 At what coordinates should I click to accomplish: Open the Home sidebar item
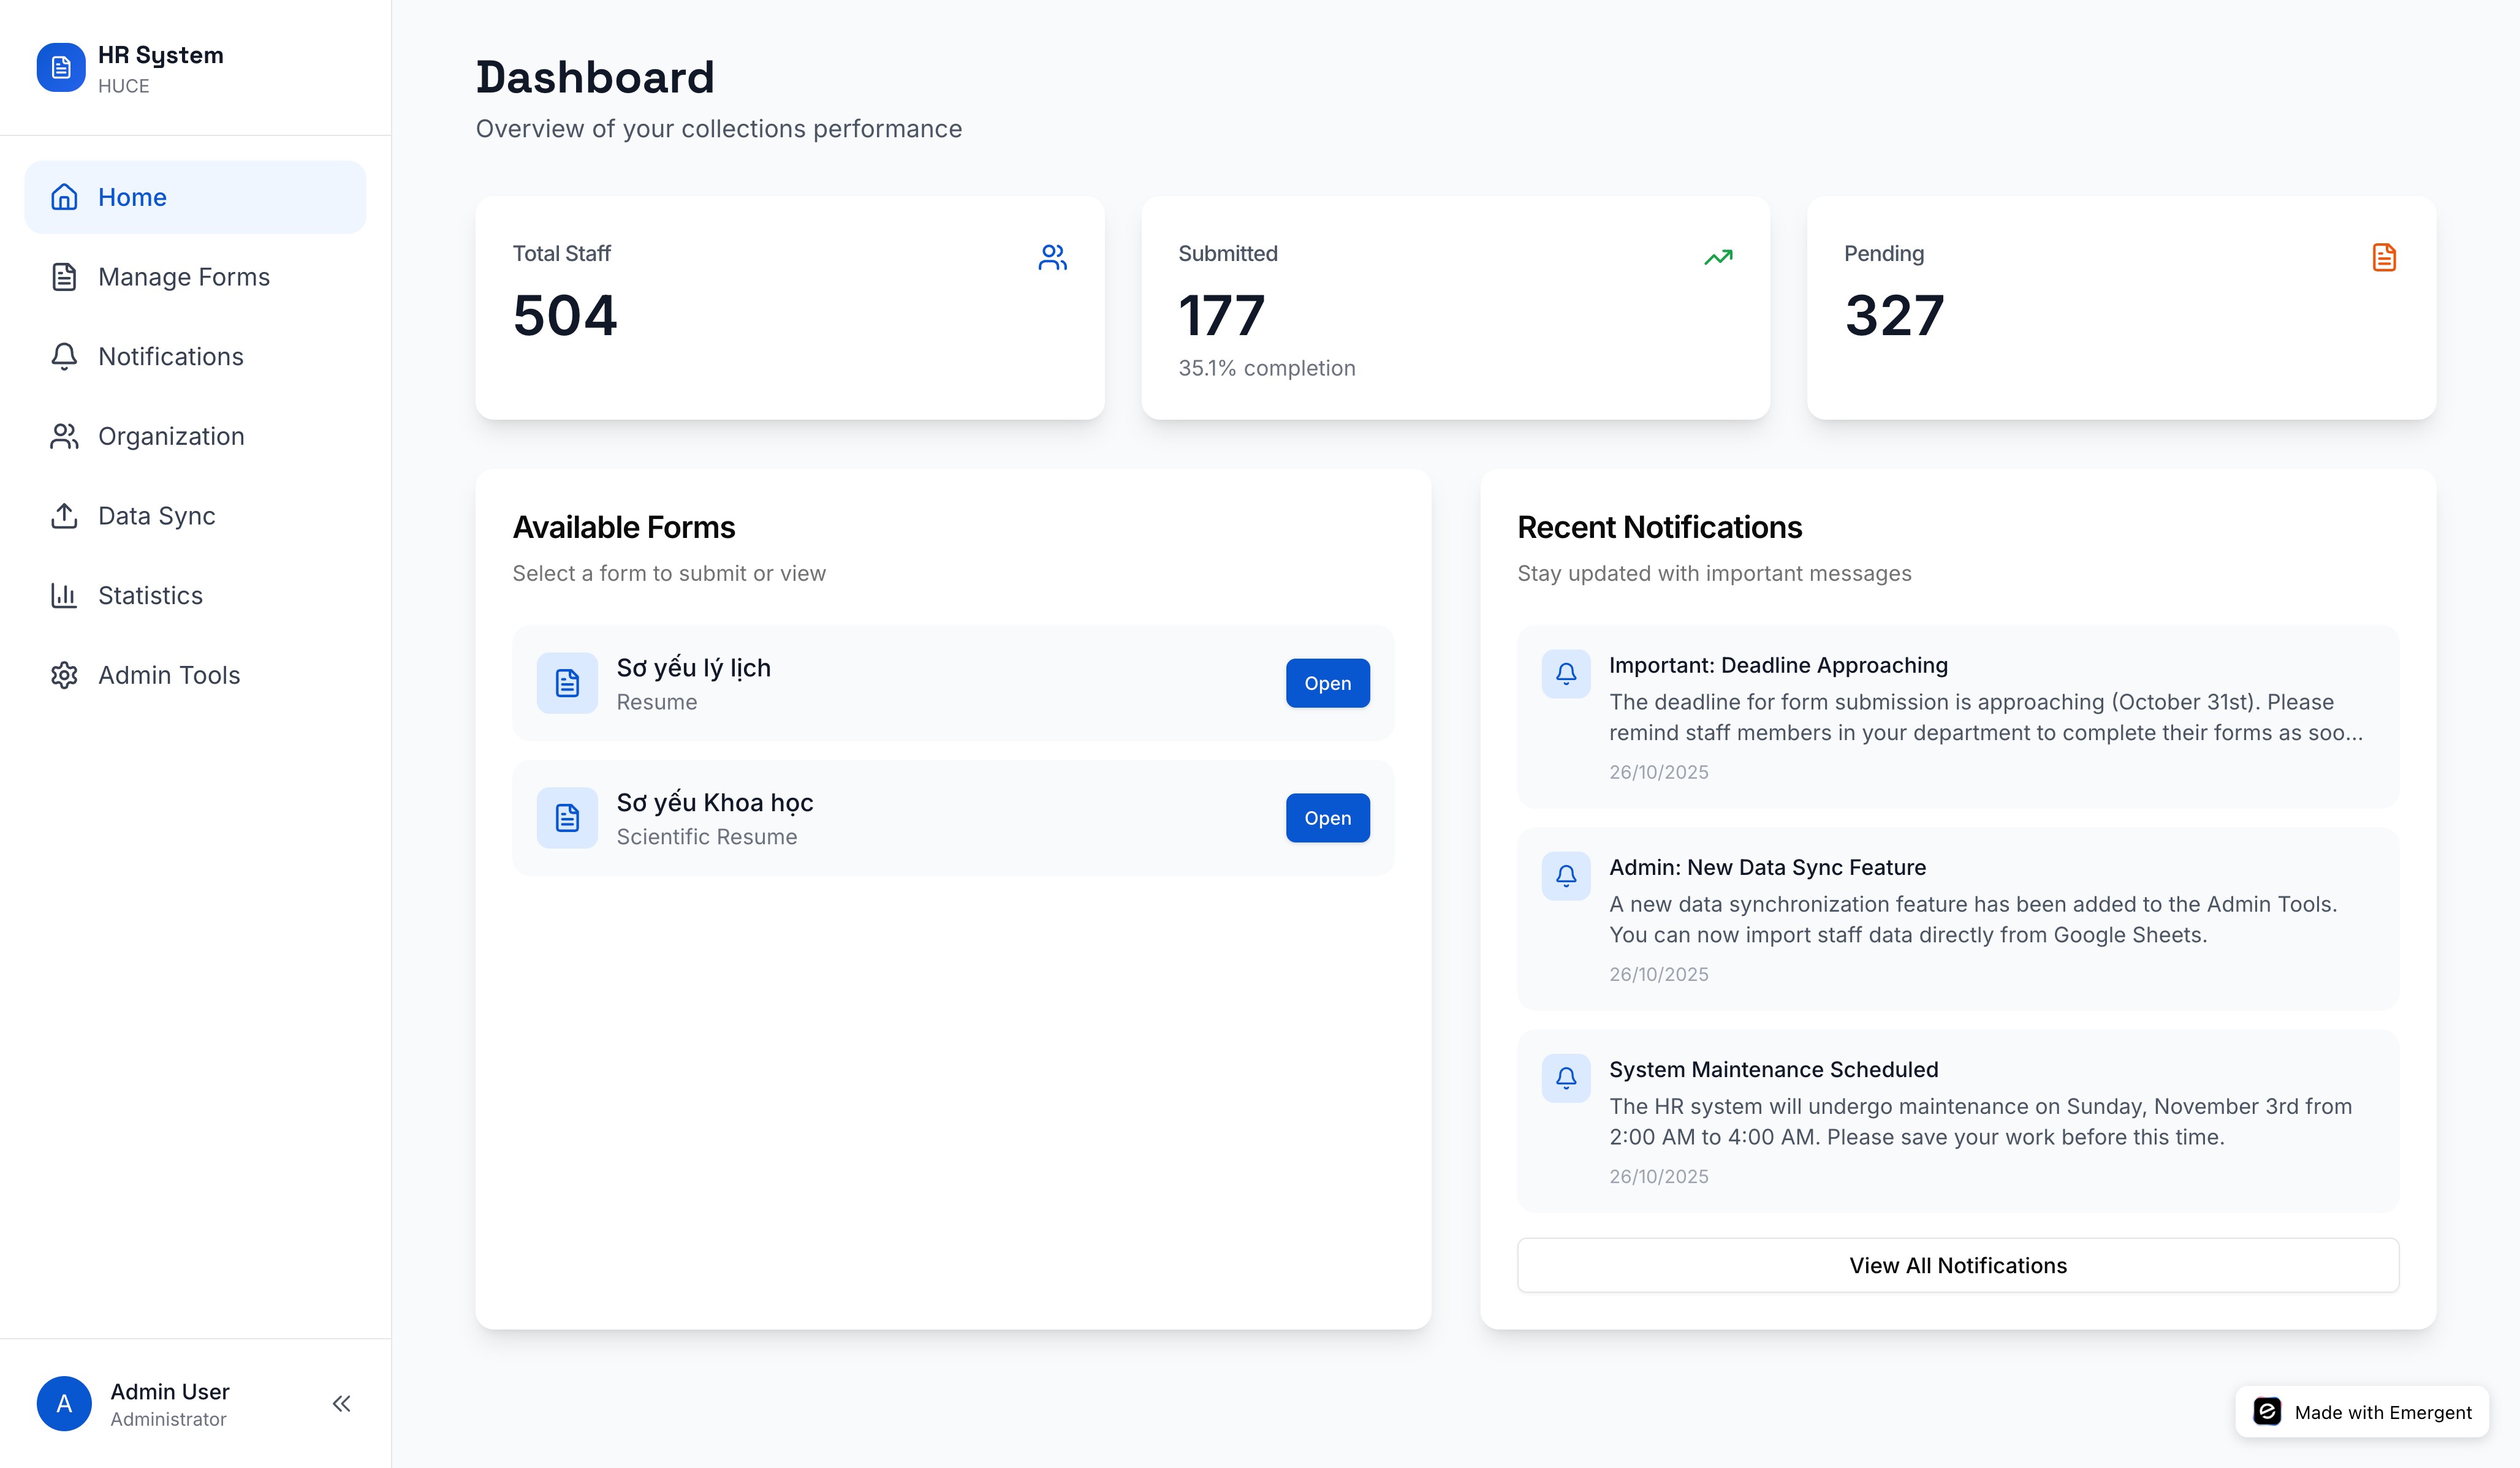(x=195, y=197)
